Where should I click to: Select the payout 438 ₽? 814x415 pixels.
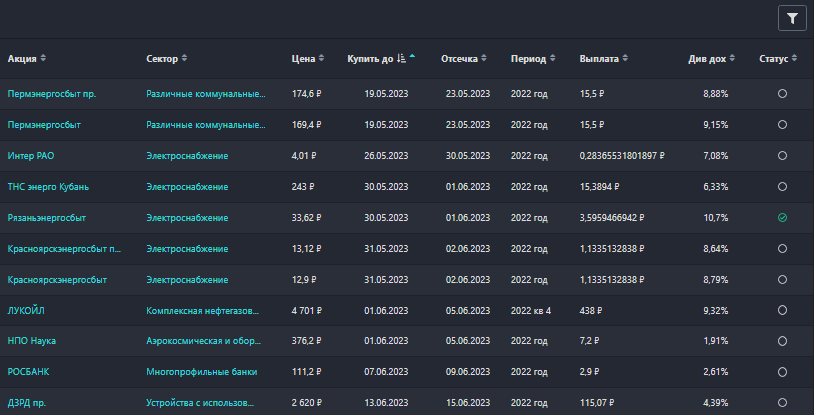pos(591,311)
